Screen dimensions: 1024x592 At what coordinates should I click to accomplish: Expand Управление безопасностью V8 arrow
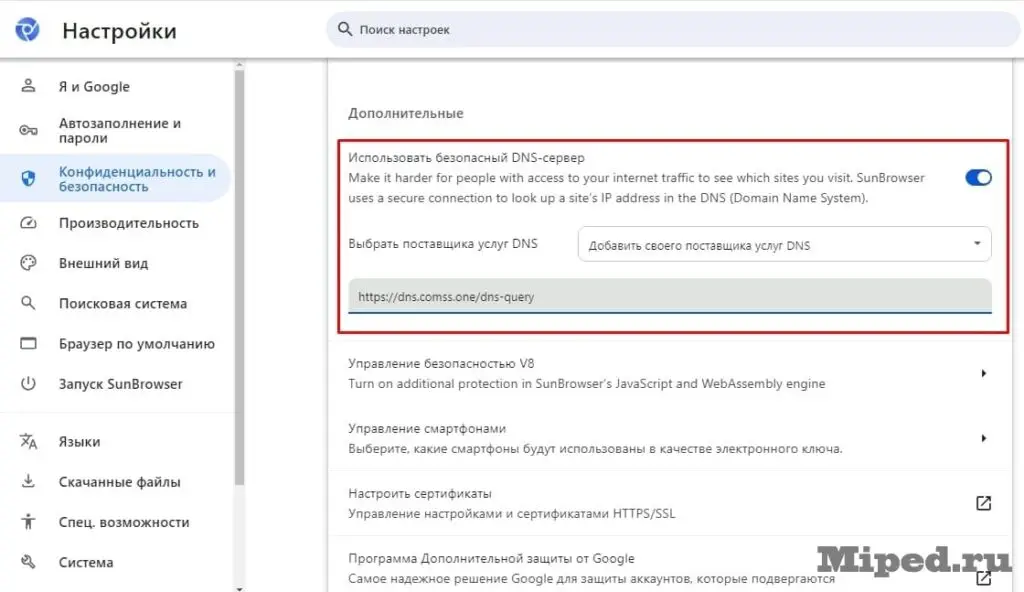tap(983, 373)
